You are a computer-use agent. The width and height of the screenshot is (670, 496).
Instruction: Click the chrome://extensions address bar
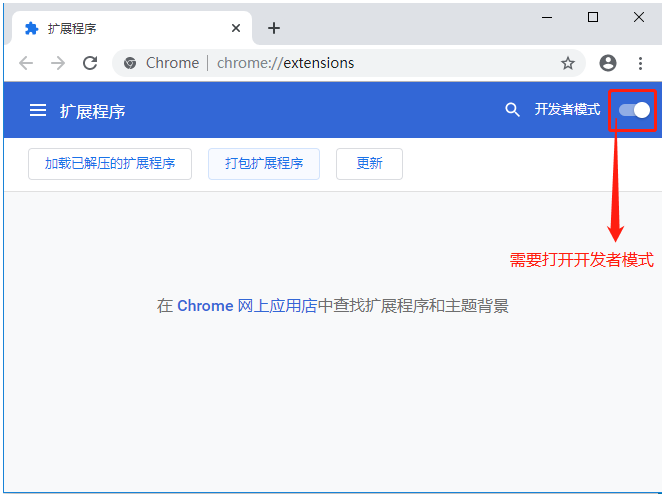[x=348, y=63]
